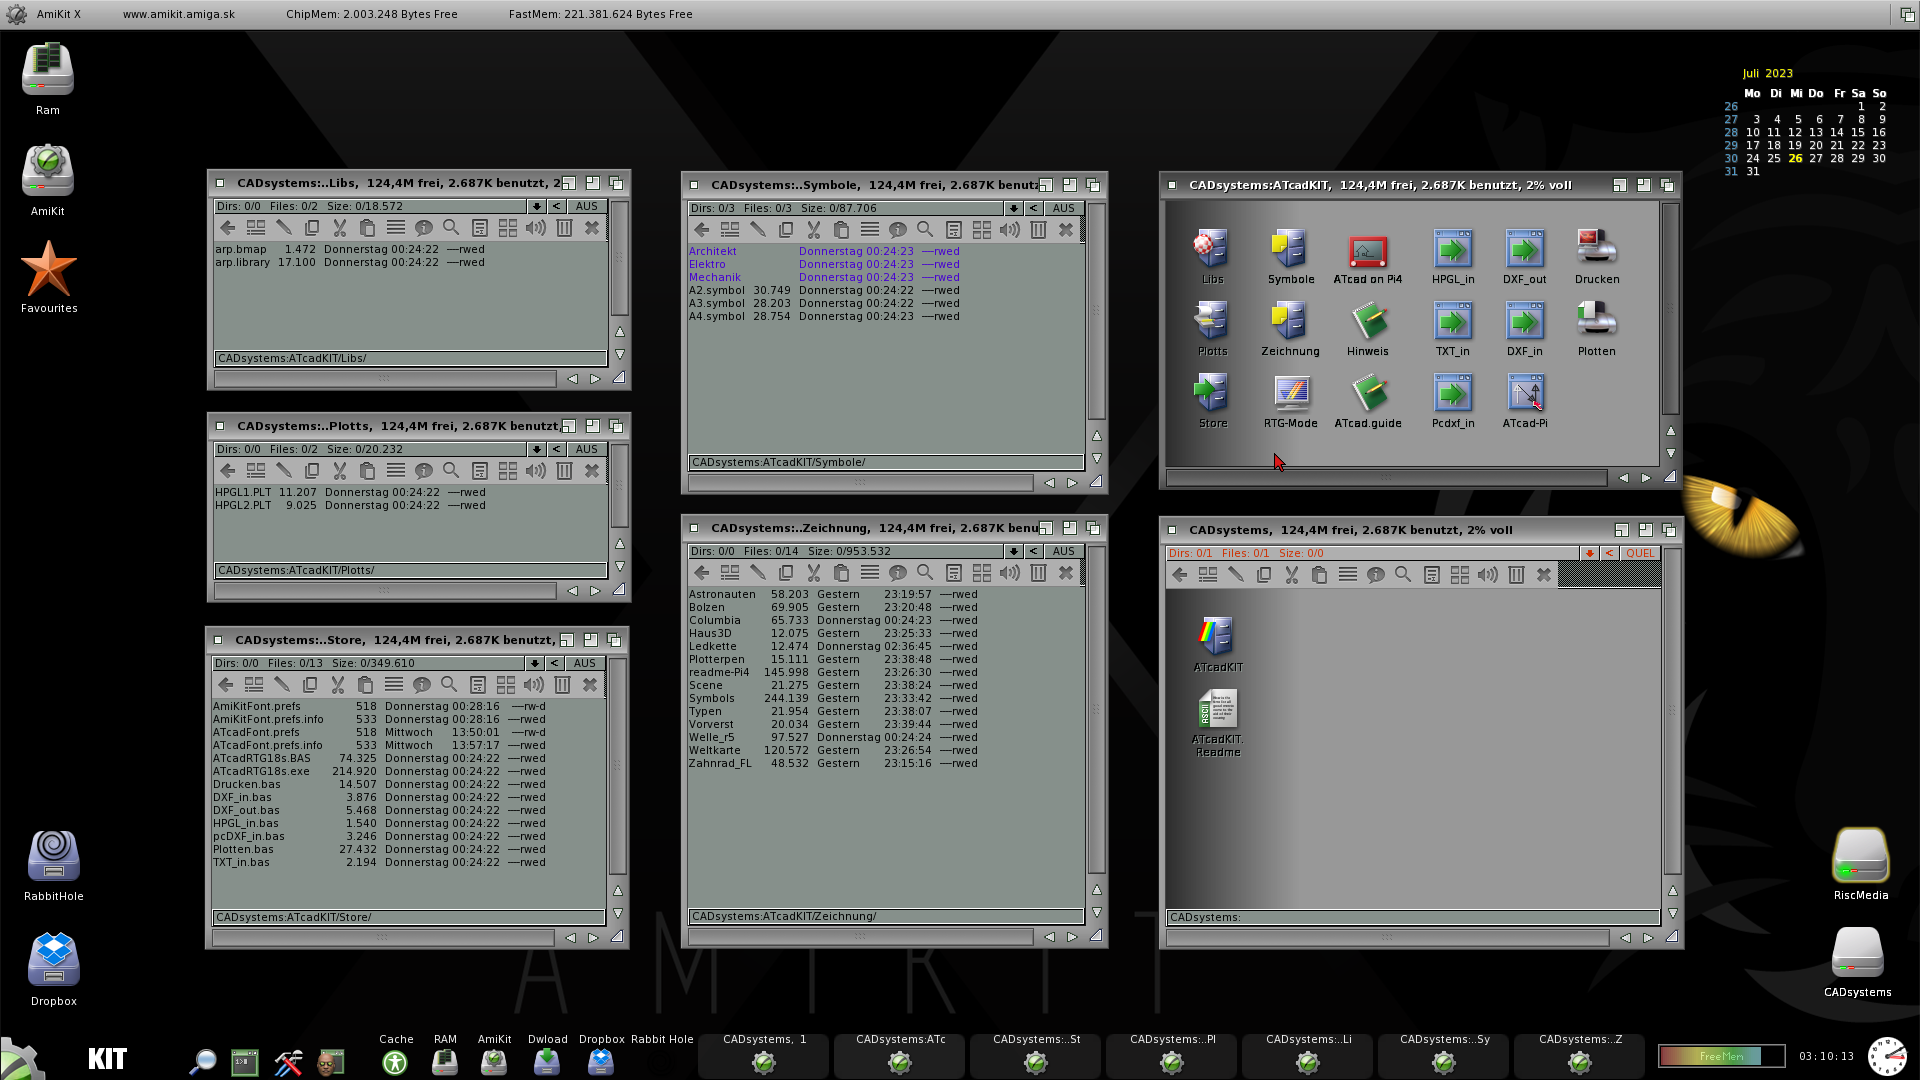1920x1080 pixels.
Task: Toggle the QUEL button in CADsystems window
Action: 1639,553
